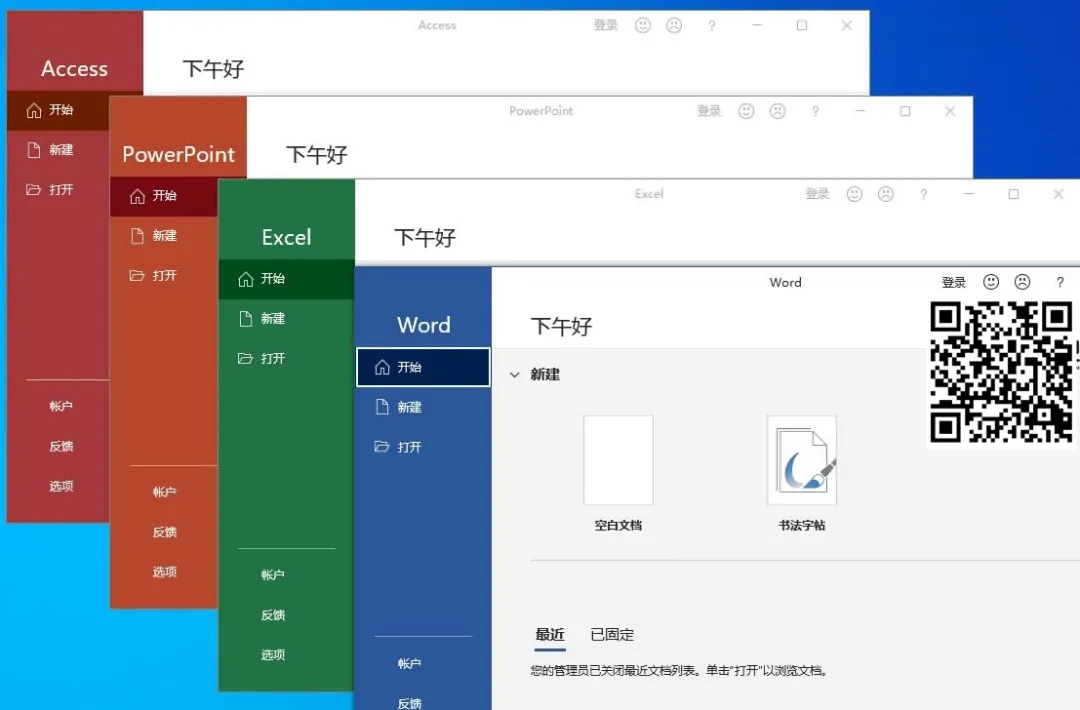Open Options (选项) in Excel window

[x=273, y=655]
